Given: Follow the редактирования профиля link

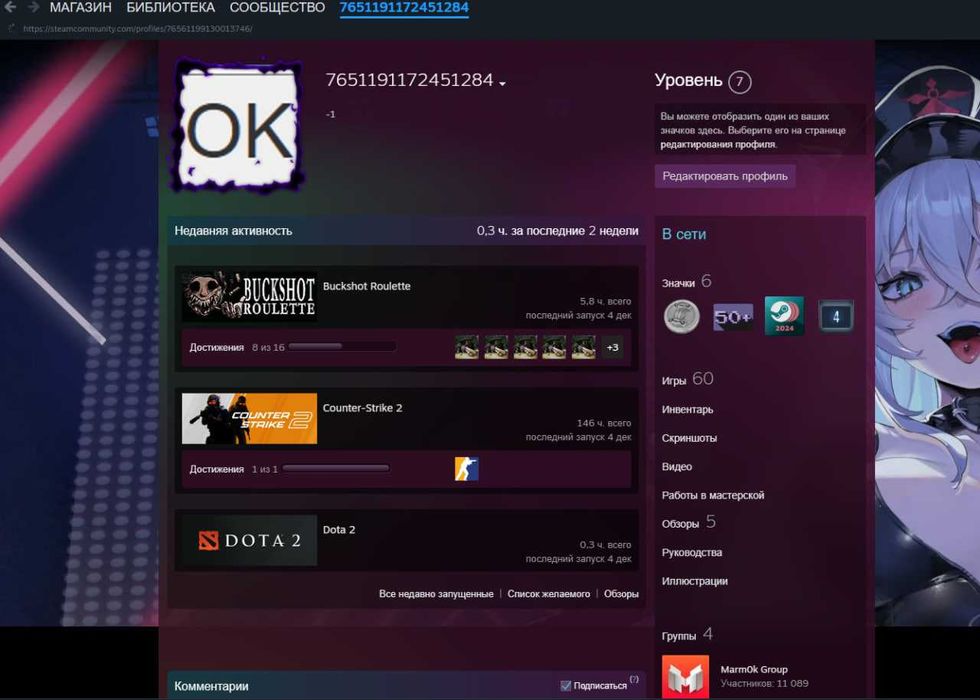Looking at the screenshot, I should click(718, 144).
